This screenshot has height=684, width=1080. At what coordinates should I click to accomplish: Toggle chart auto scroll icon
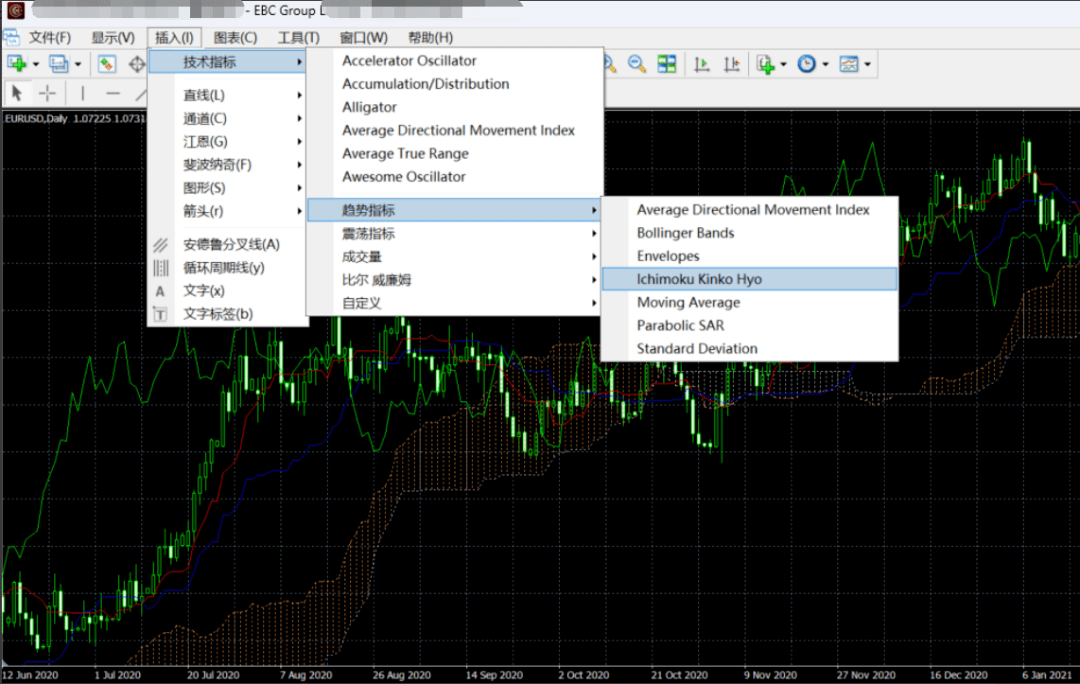tap(702, 64)
